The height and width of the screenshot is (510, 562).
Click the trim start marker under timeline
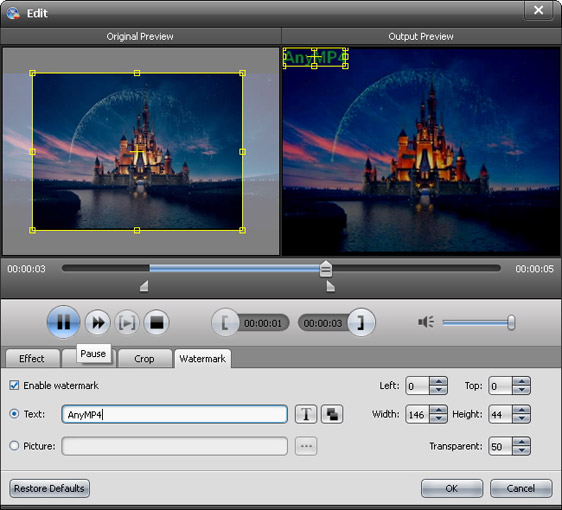point(144,286)
